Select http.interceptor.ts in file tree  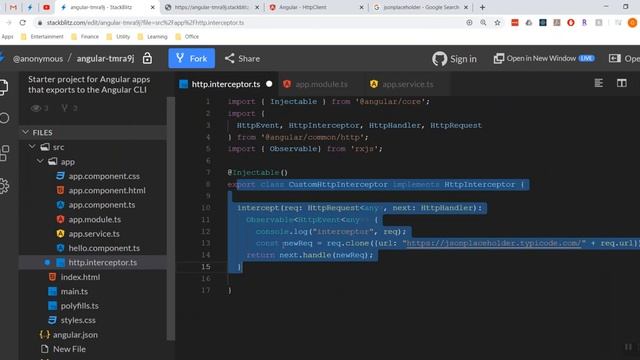pyautogui.click(x=93, y=262)
